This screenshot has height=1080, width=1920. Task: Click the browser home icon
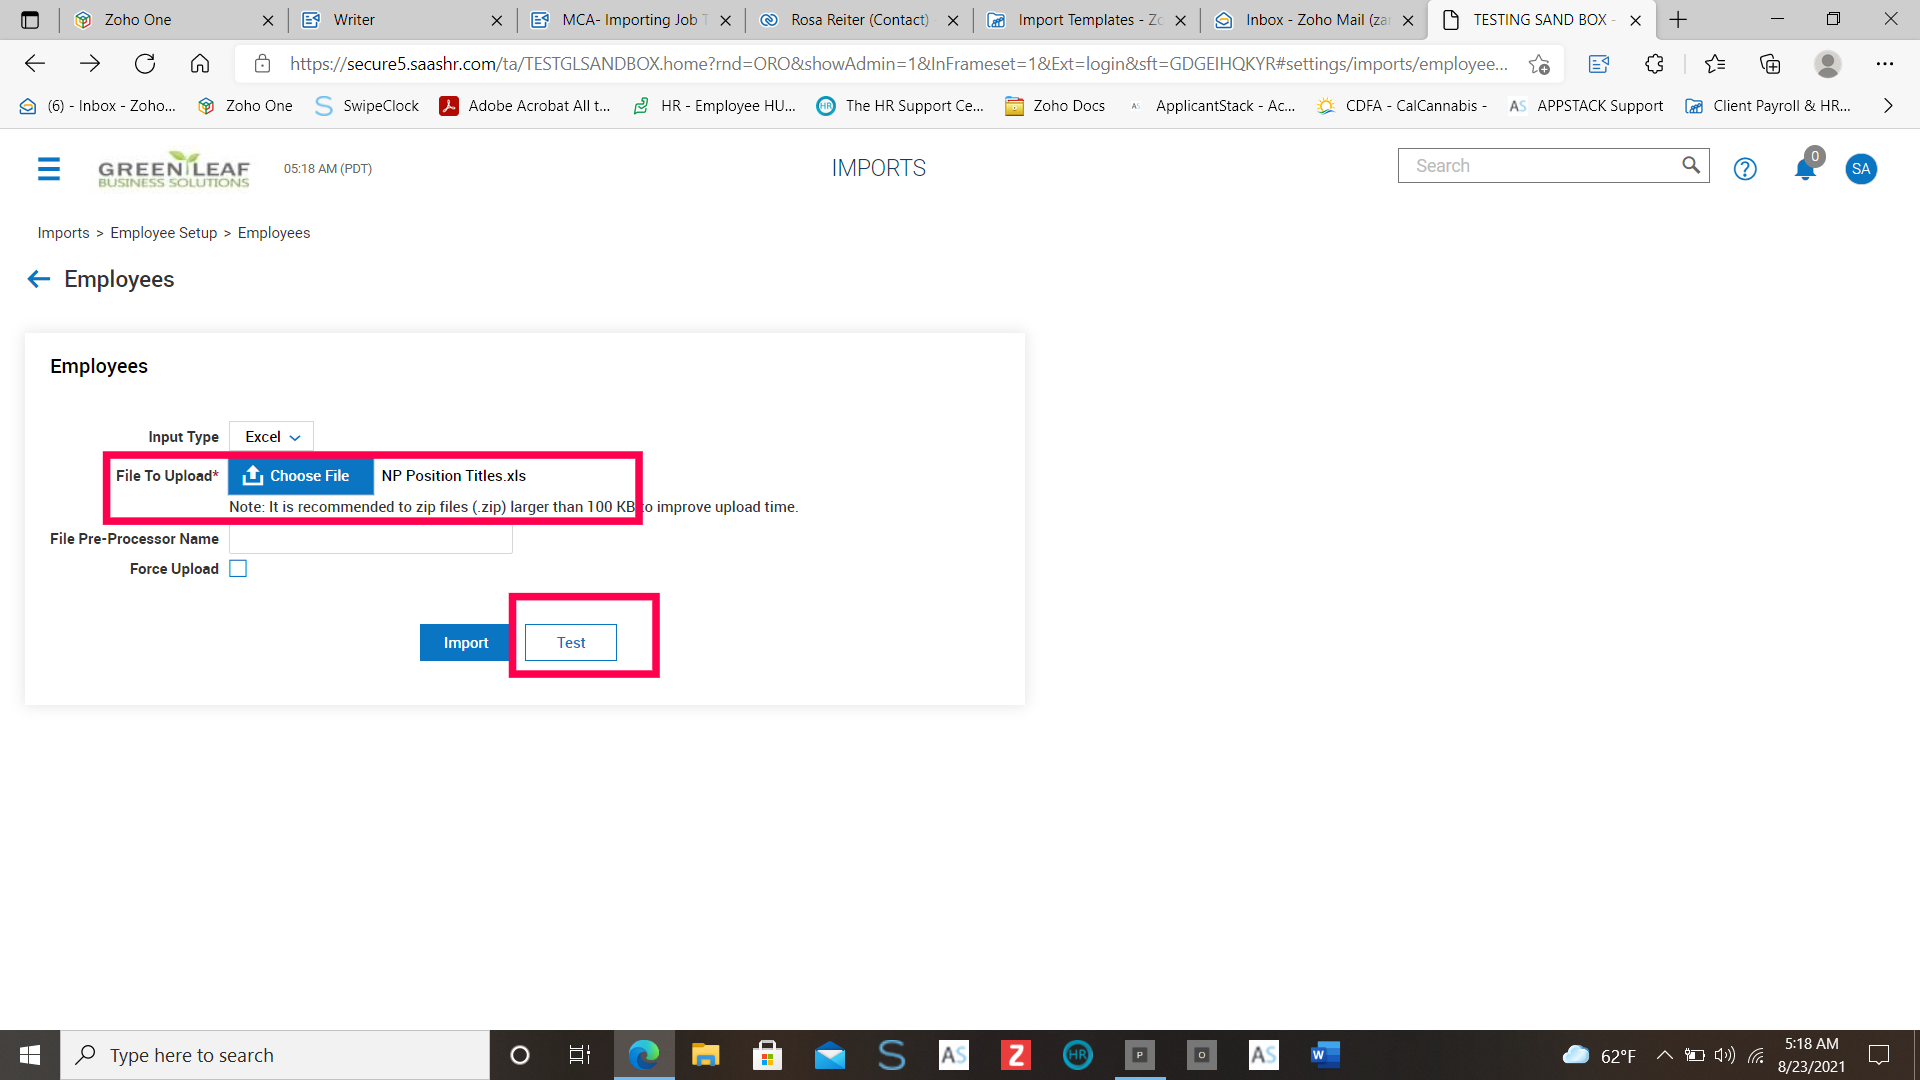pyautogui.click(x=200, y=64)
